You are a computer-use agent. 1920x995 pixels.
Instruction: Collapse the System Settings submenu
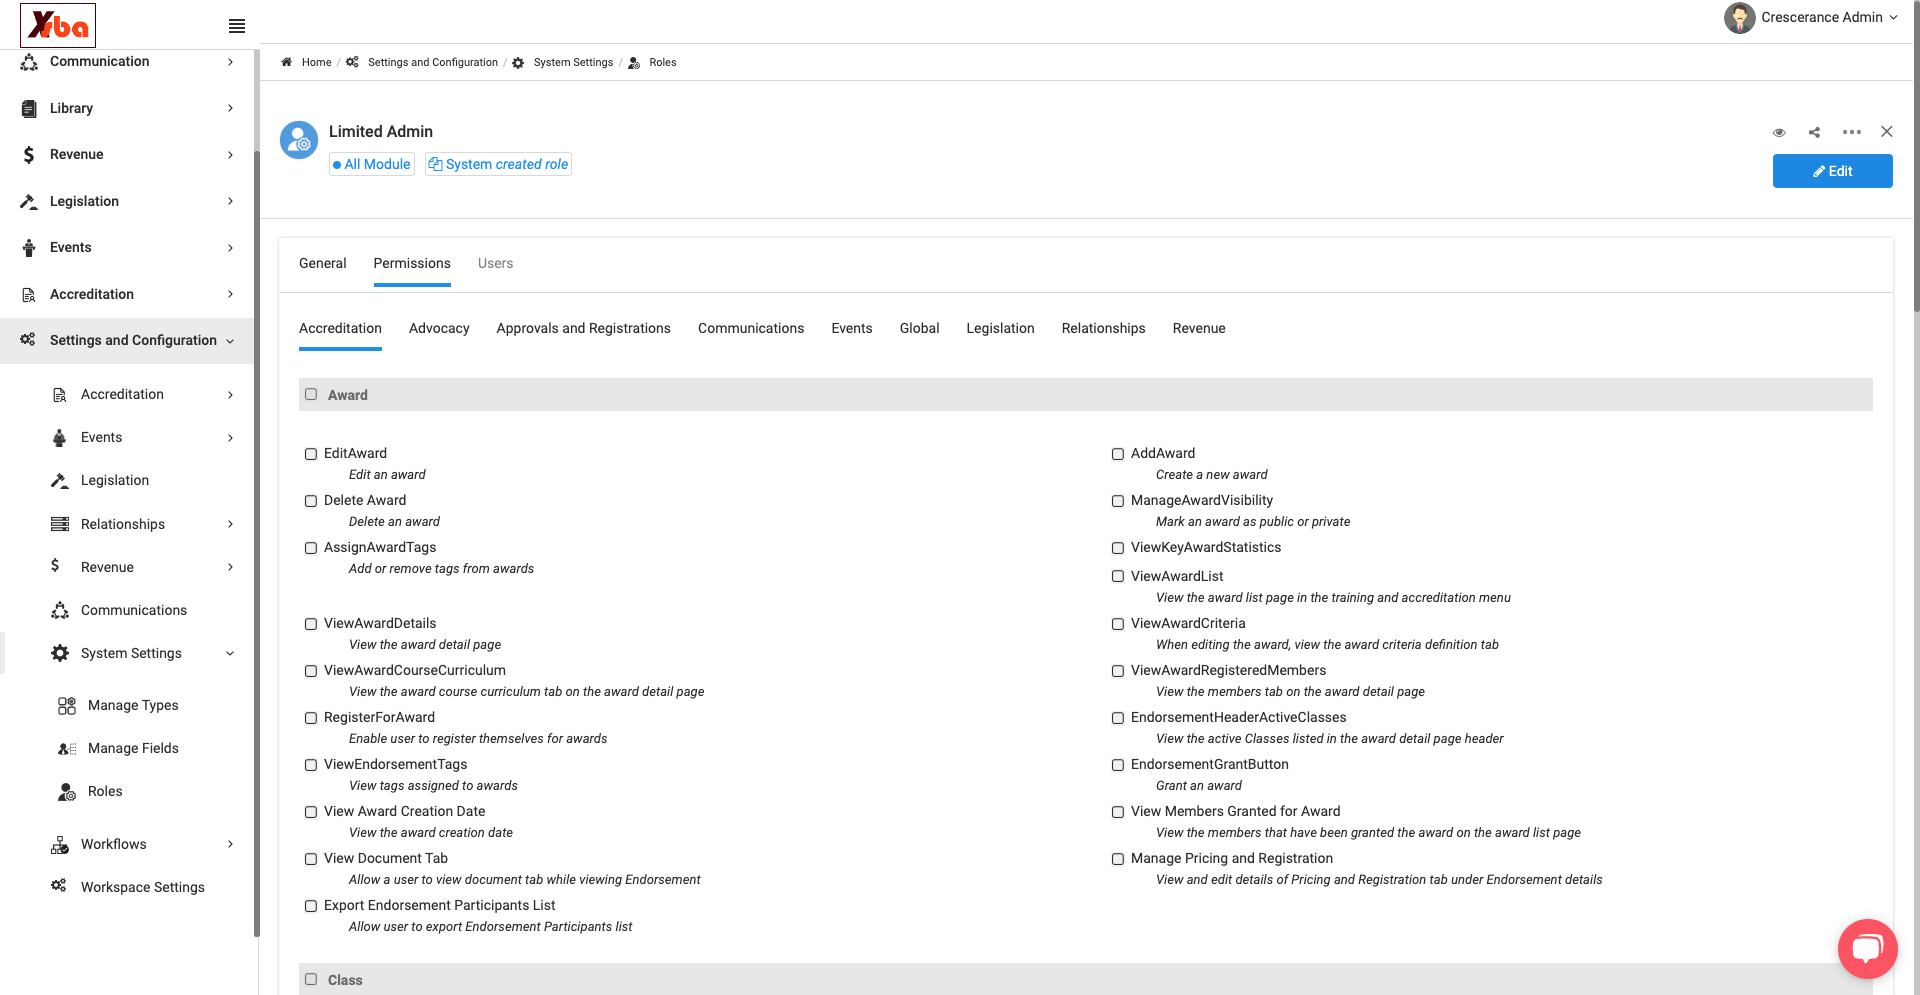[x=230, y=654]
